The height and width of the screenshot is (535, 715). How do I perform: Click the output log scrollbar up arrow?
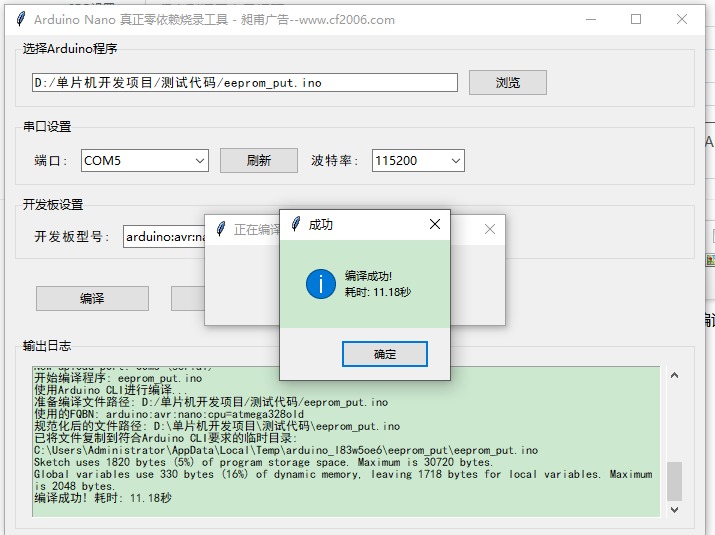[x=674, y=376]
